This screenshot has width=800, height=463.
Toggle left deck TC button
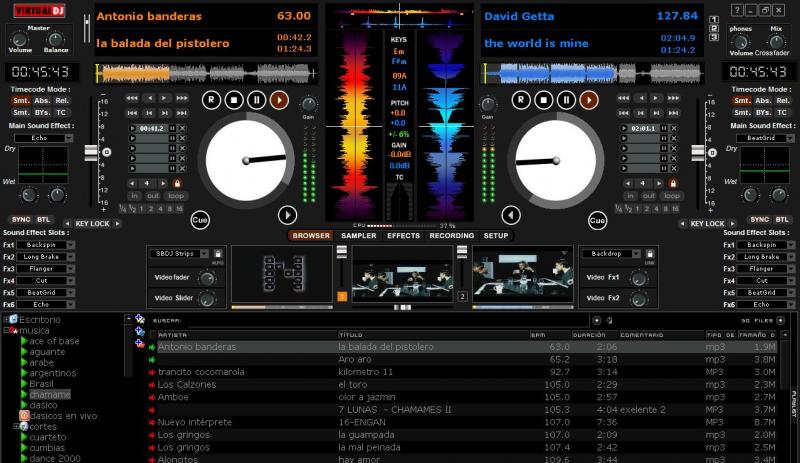pos(61,112)
